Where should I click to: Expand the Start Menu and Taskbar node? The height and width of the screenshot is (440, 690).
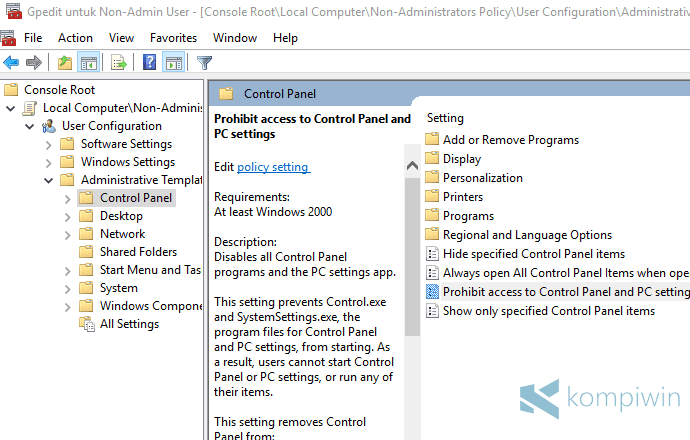pos(67,271)
